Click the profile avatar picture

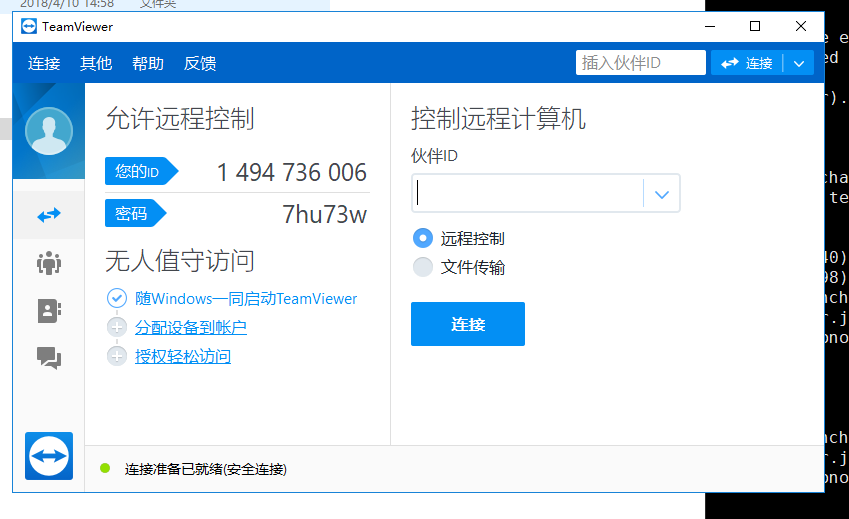click(x=49, y=131)
